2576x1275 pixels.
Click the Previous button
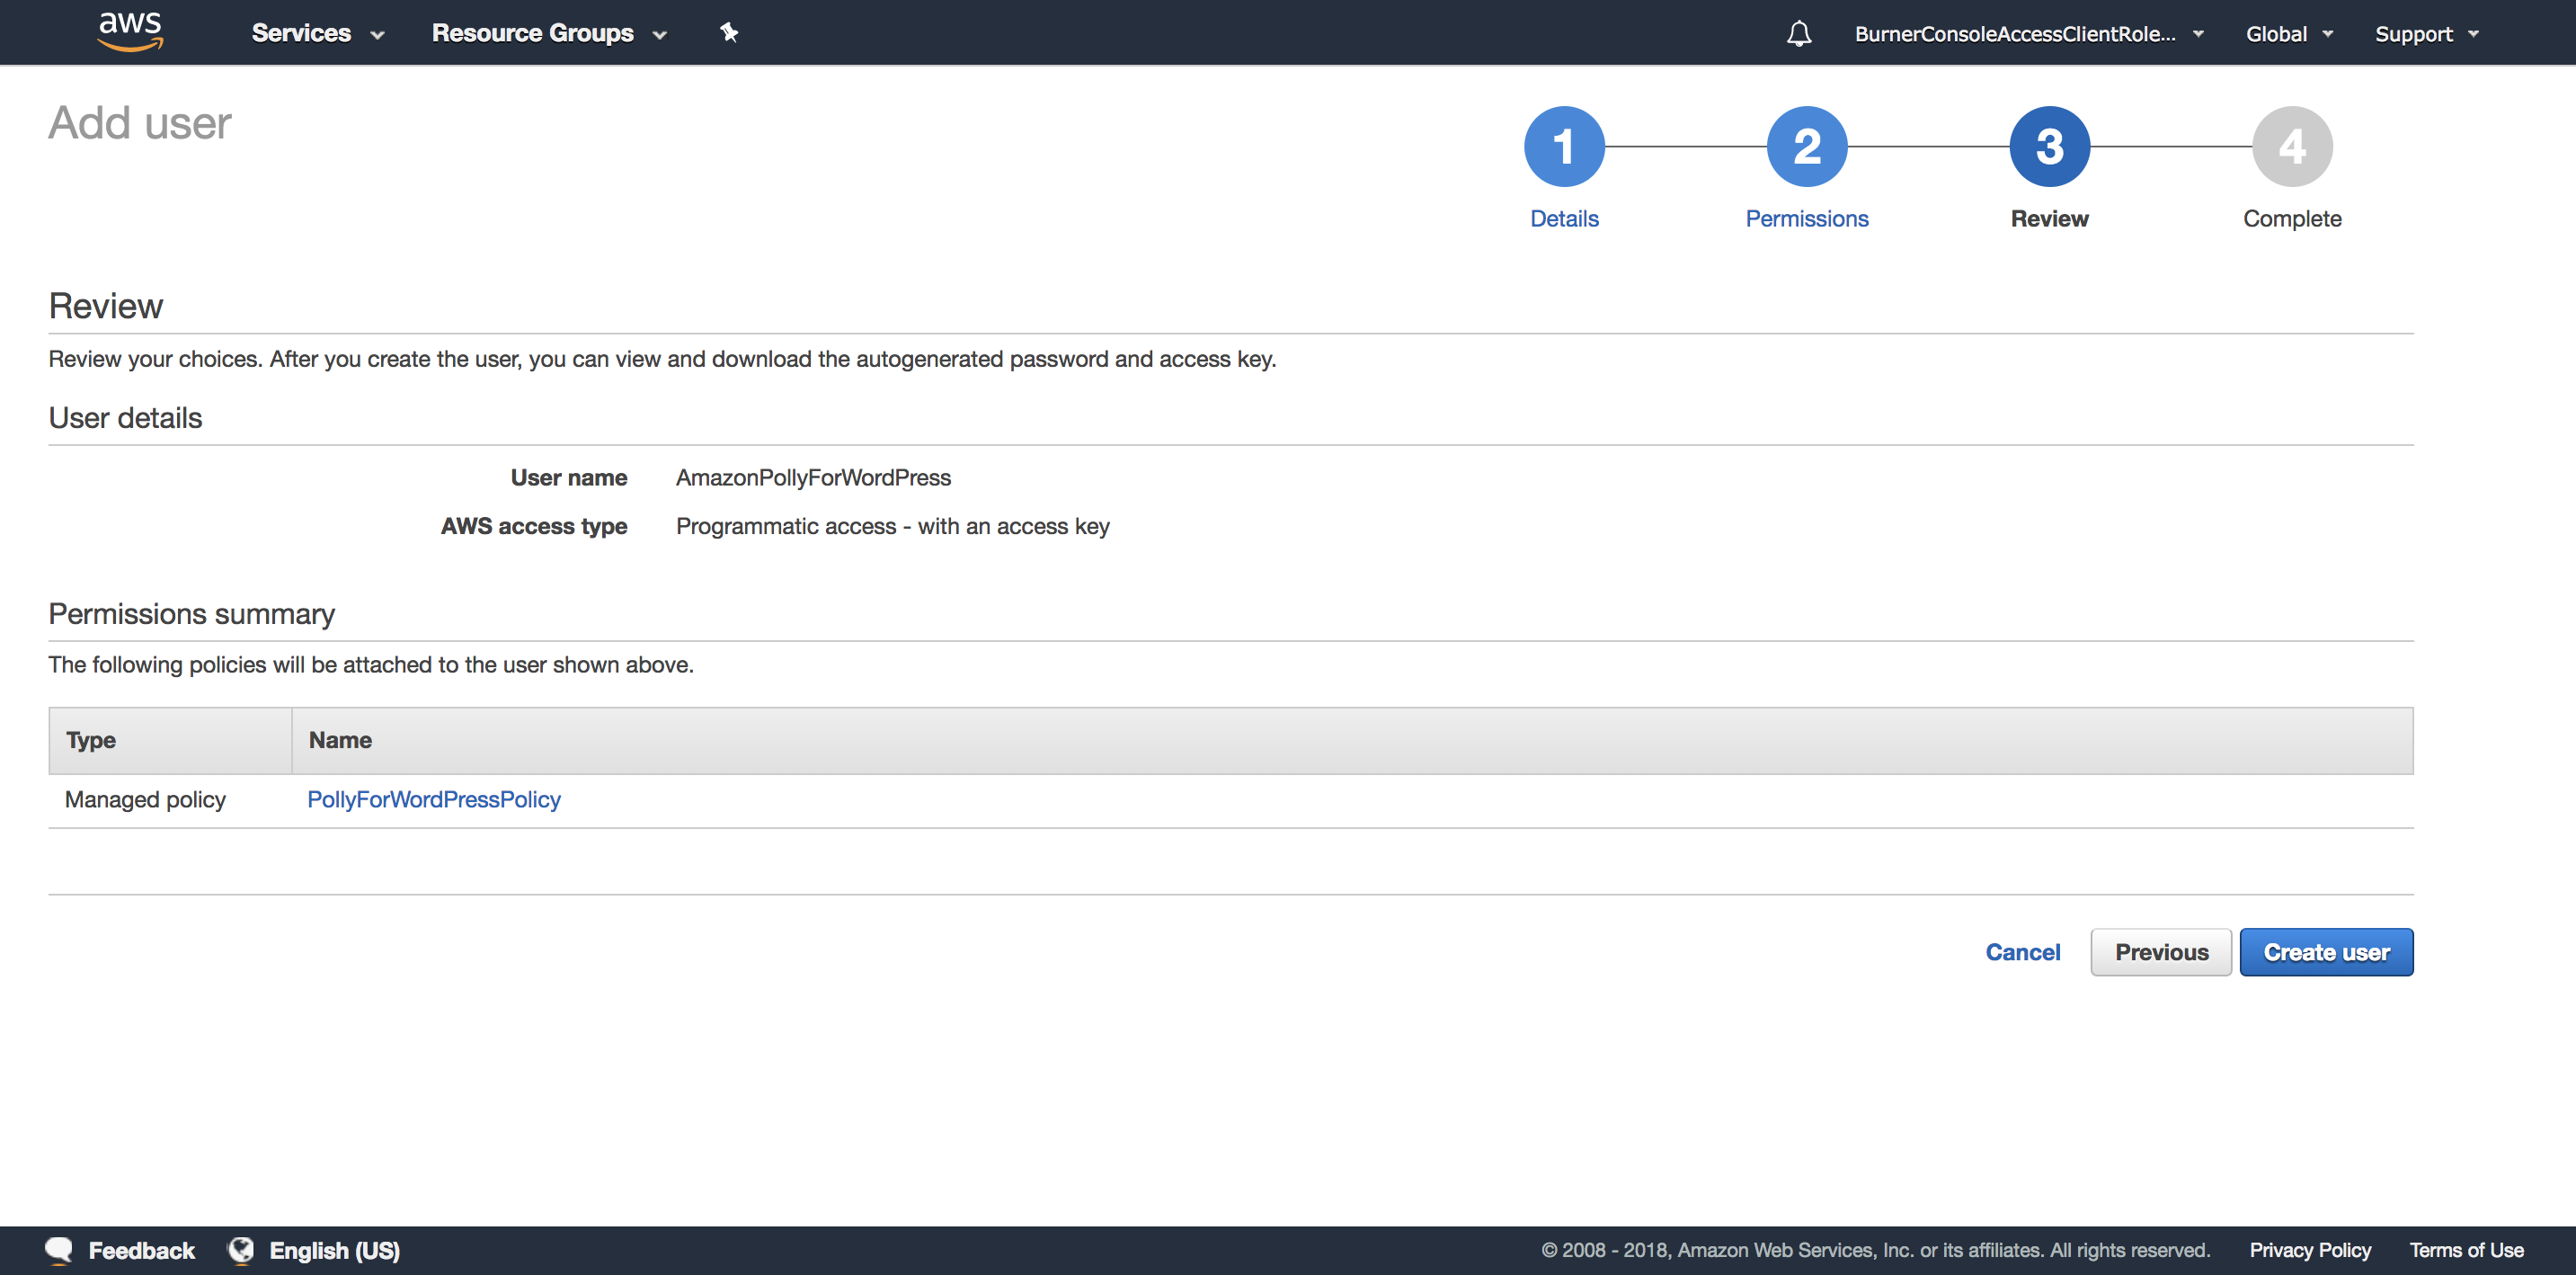pyautogui.click(x=2159, y=951)
